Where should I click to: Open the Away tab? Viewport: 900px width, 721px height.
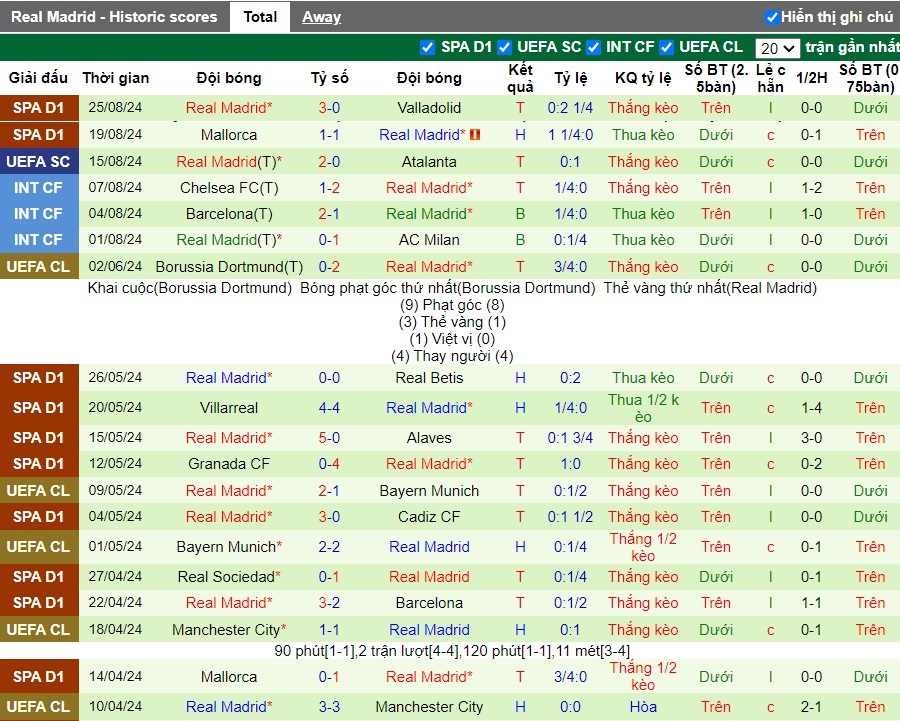[x=321, y=17]
